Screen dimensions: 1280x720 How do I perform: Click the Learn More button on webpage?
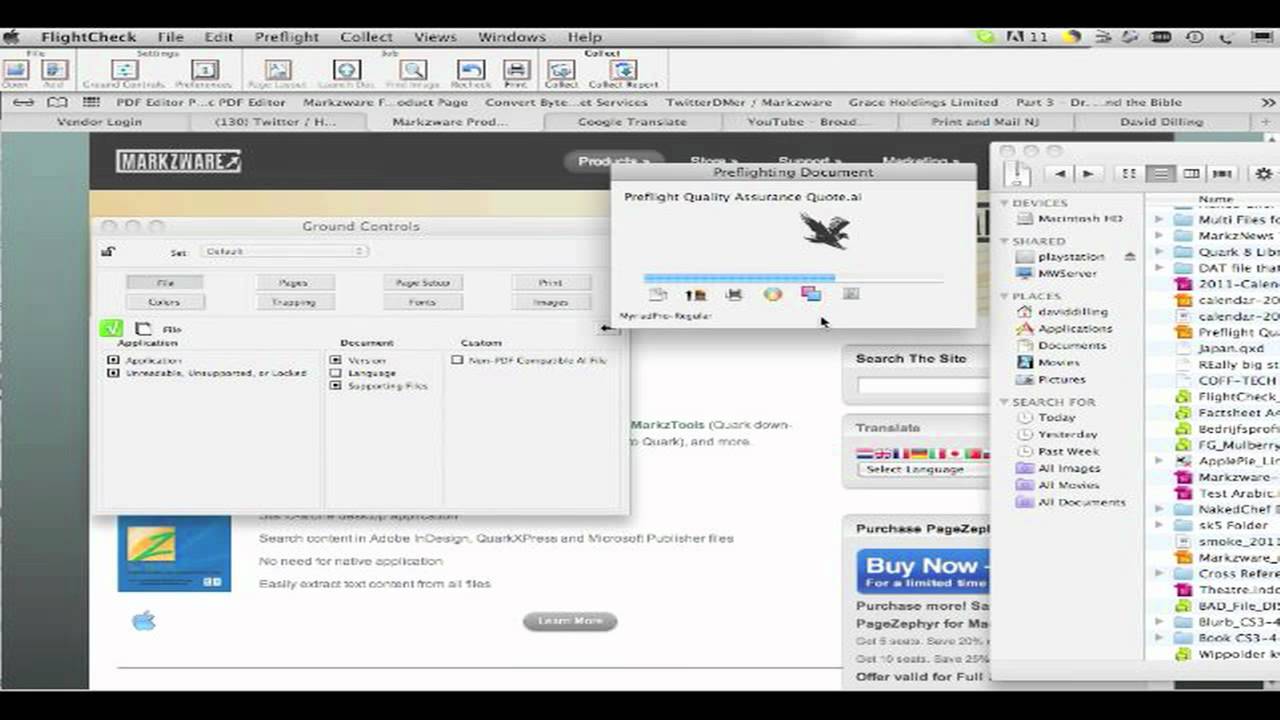coord(570,621)
